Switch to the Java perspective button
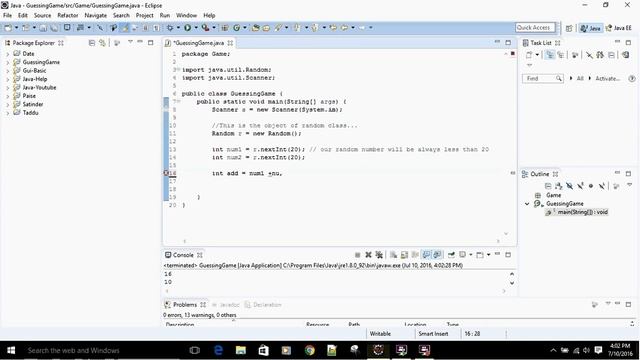This screenshot has width=640, height=360. pyautogui.click(x=591, y=28)
